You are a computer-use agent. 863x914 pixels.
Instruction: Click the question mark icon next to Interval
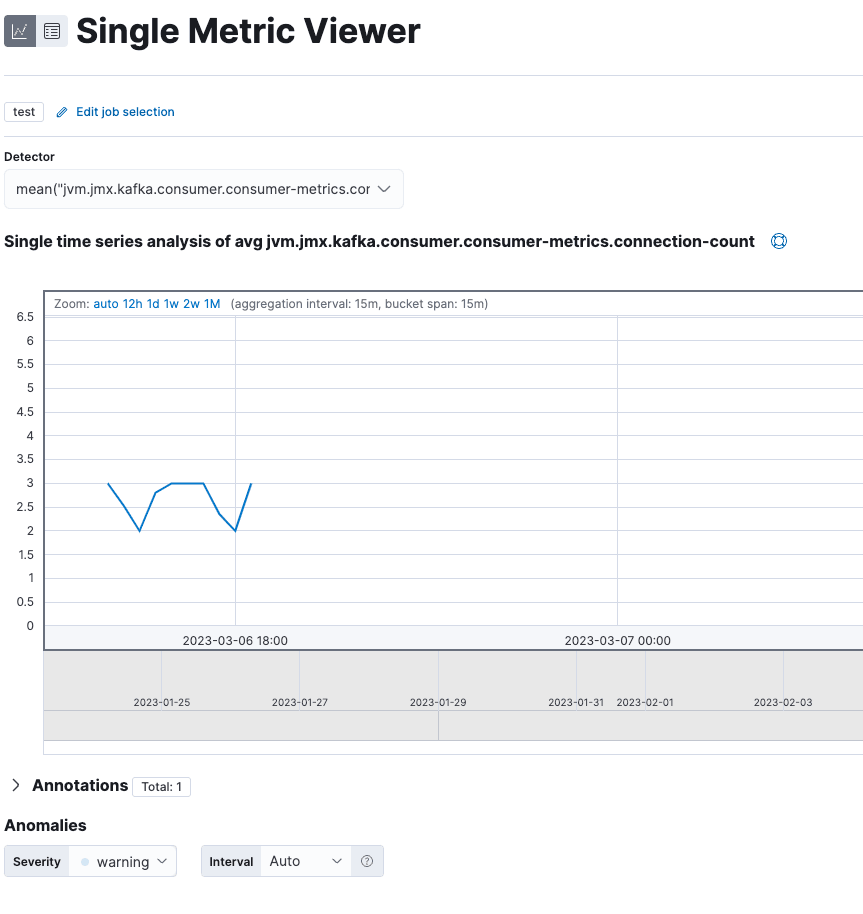[x=367, y=861]
